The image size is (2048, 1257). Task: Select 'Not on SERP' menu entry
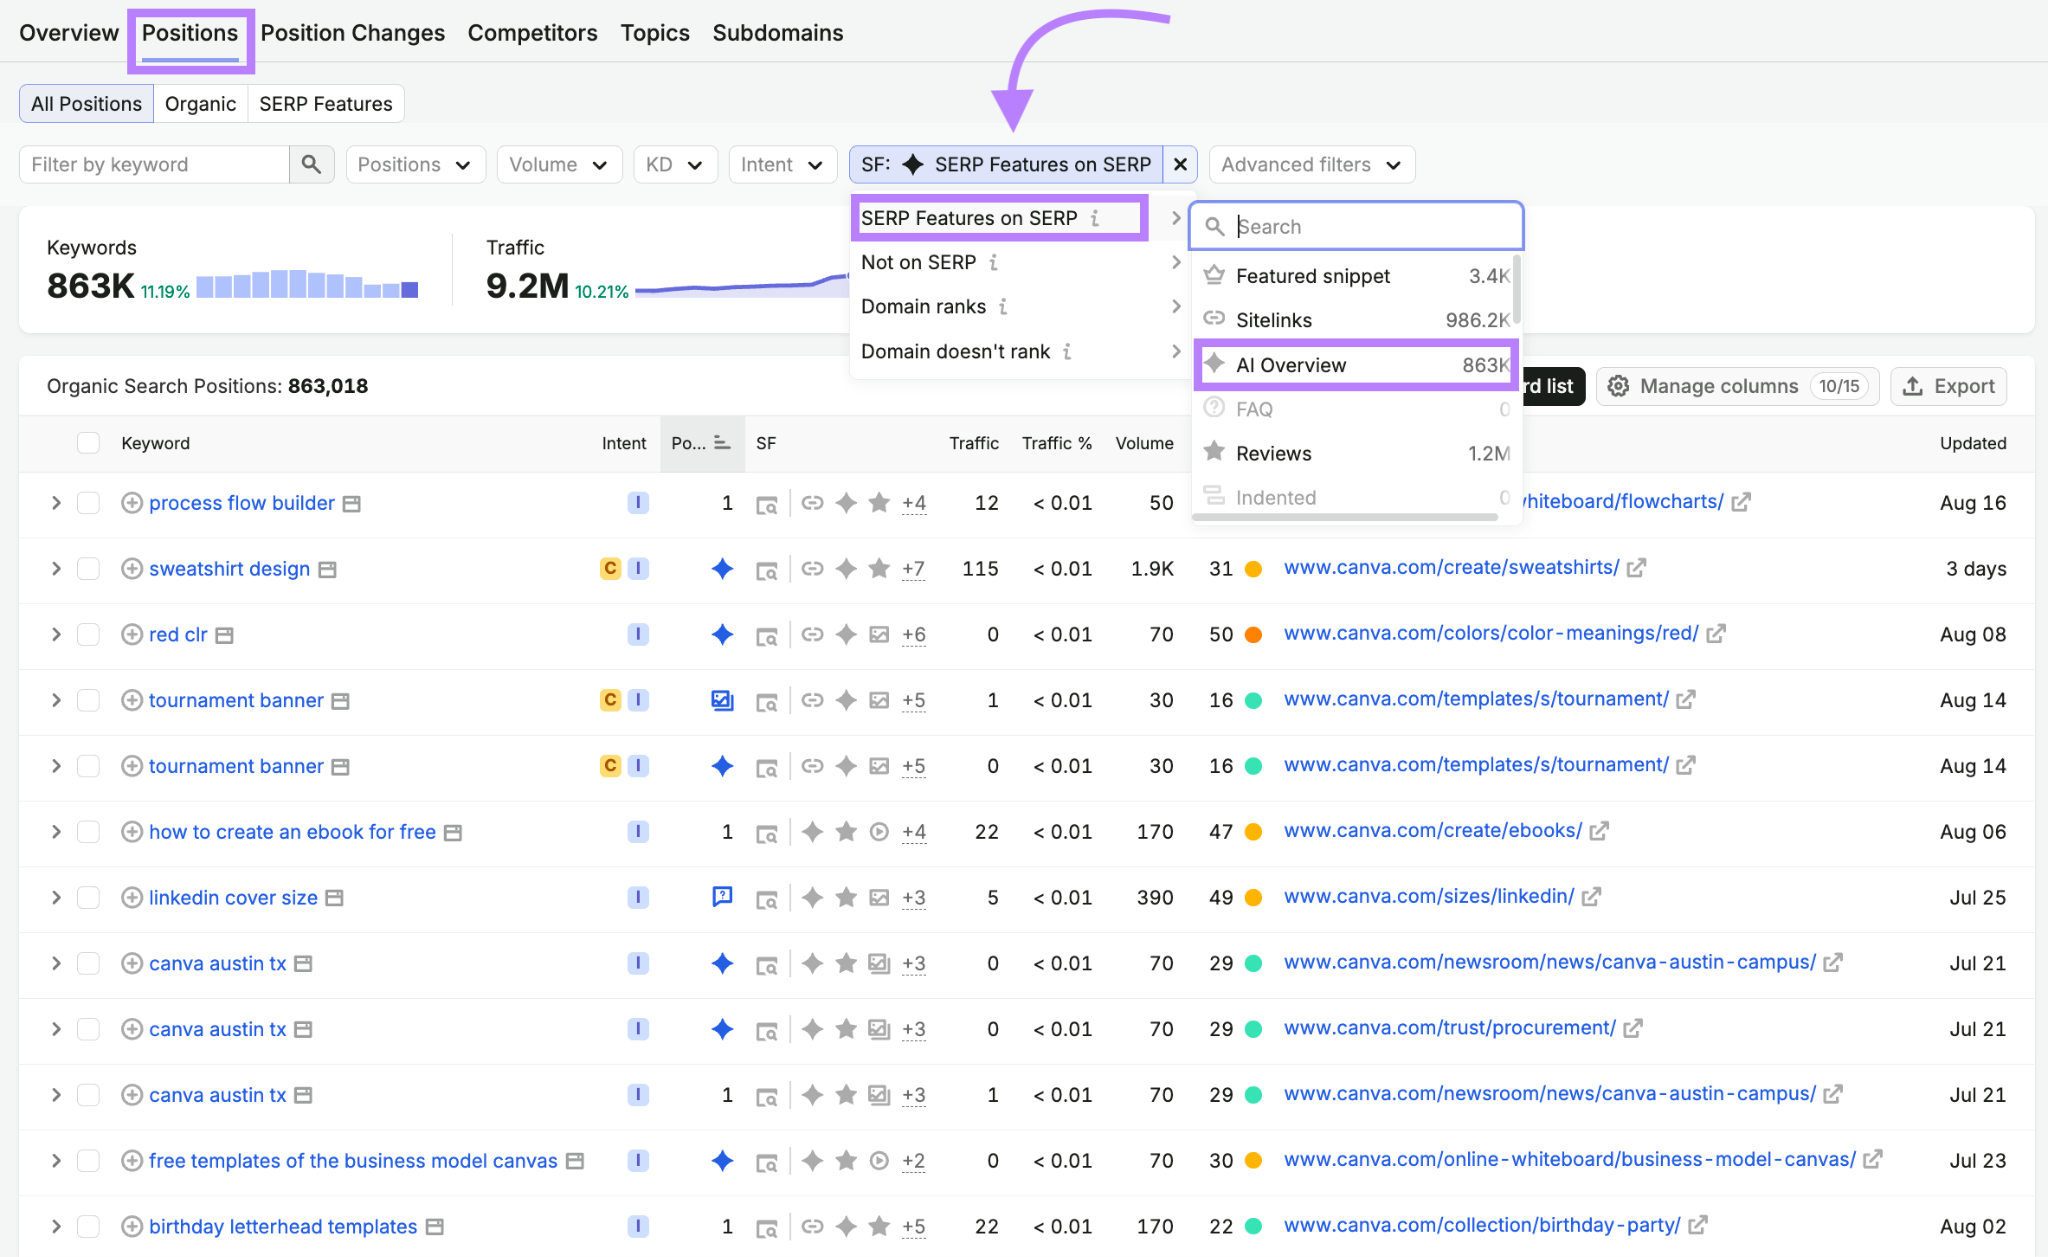click(x=1021, y=262)
